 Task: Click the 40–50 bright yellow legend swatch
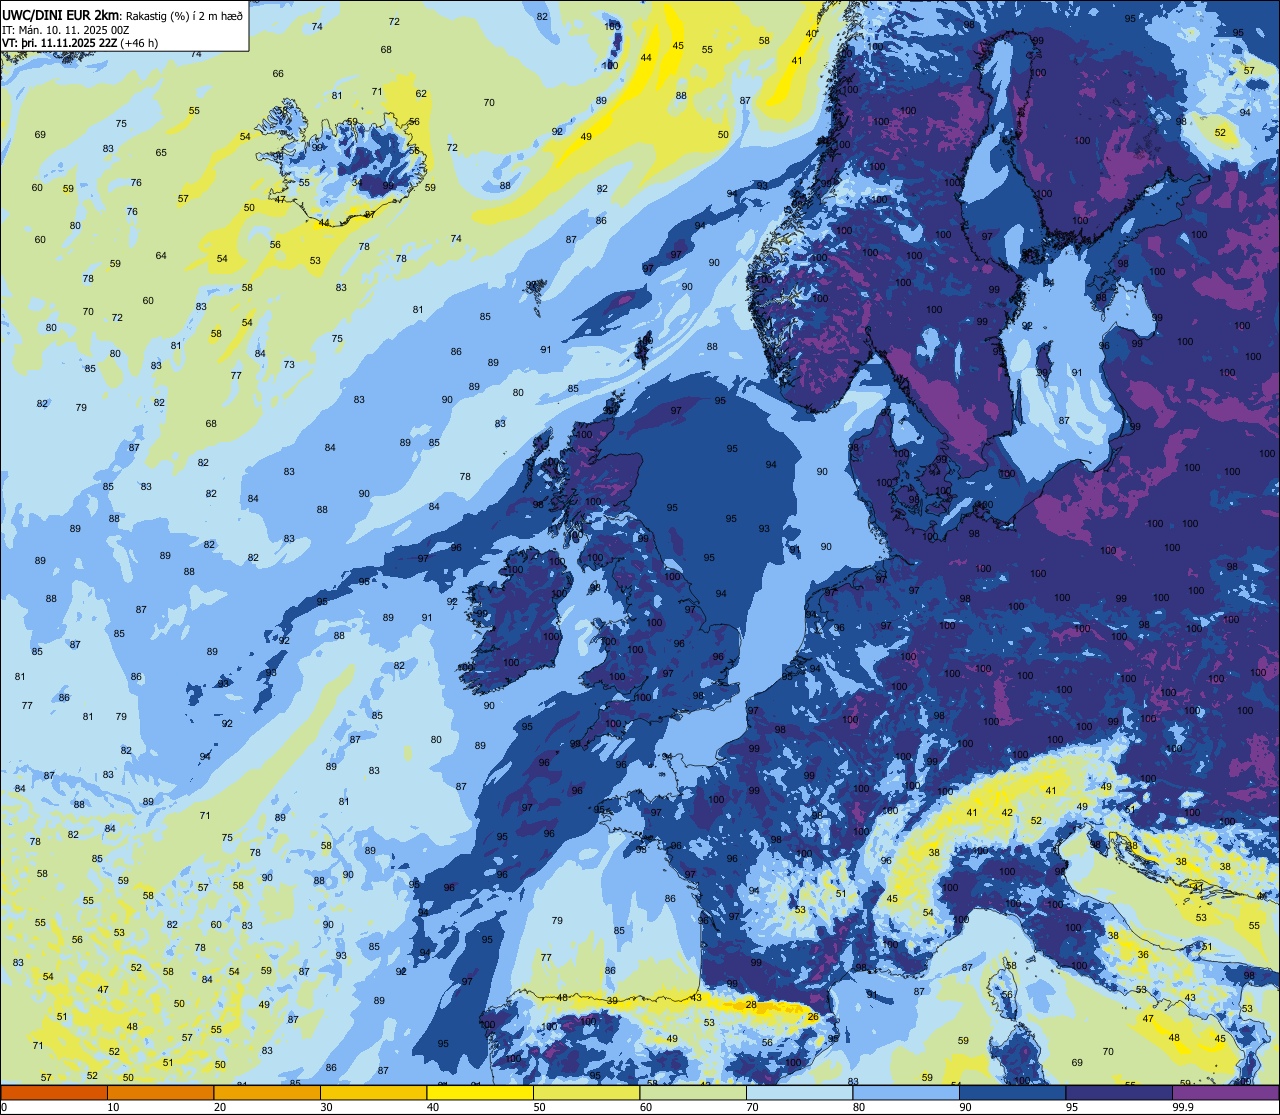480,1092
